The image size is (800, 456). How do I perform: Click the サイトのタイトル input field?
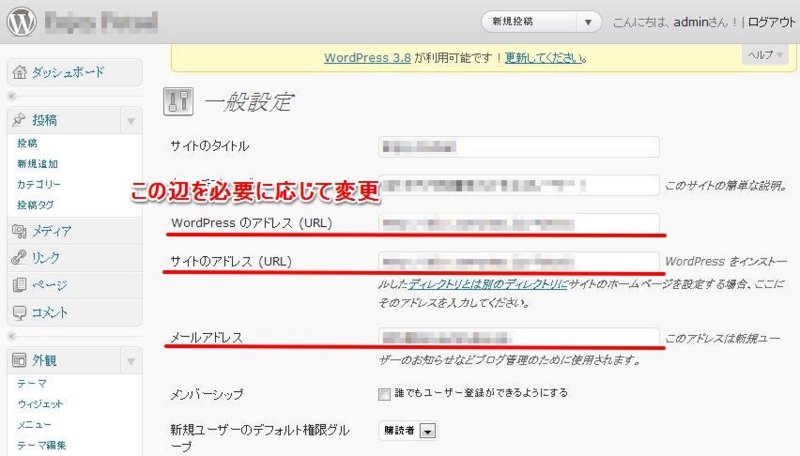(518, 147)
